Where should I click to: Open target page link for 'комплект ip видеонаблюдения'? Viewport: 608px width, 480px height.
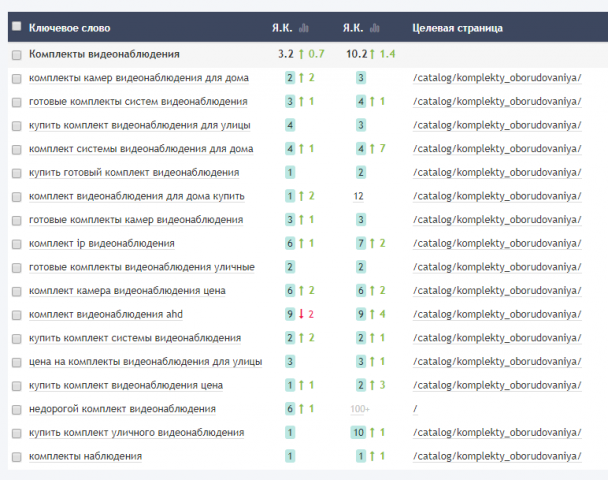click(x=497, y=243)
